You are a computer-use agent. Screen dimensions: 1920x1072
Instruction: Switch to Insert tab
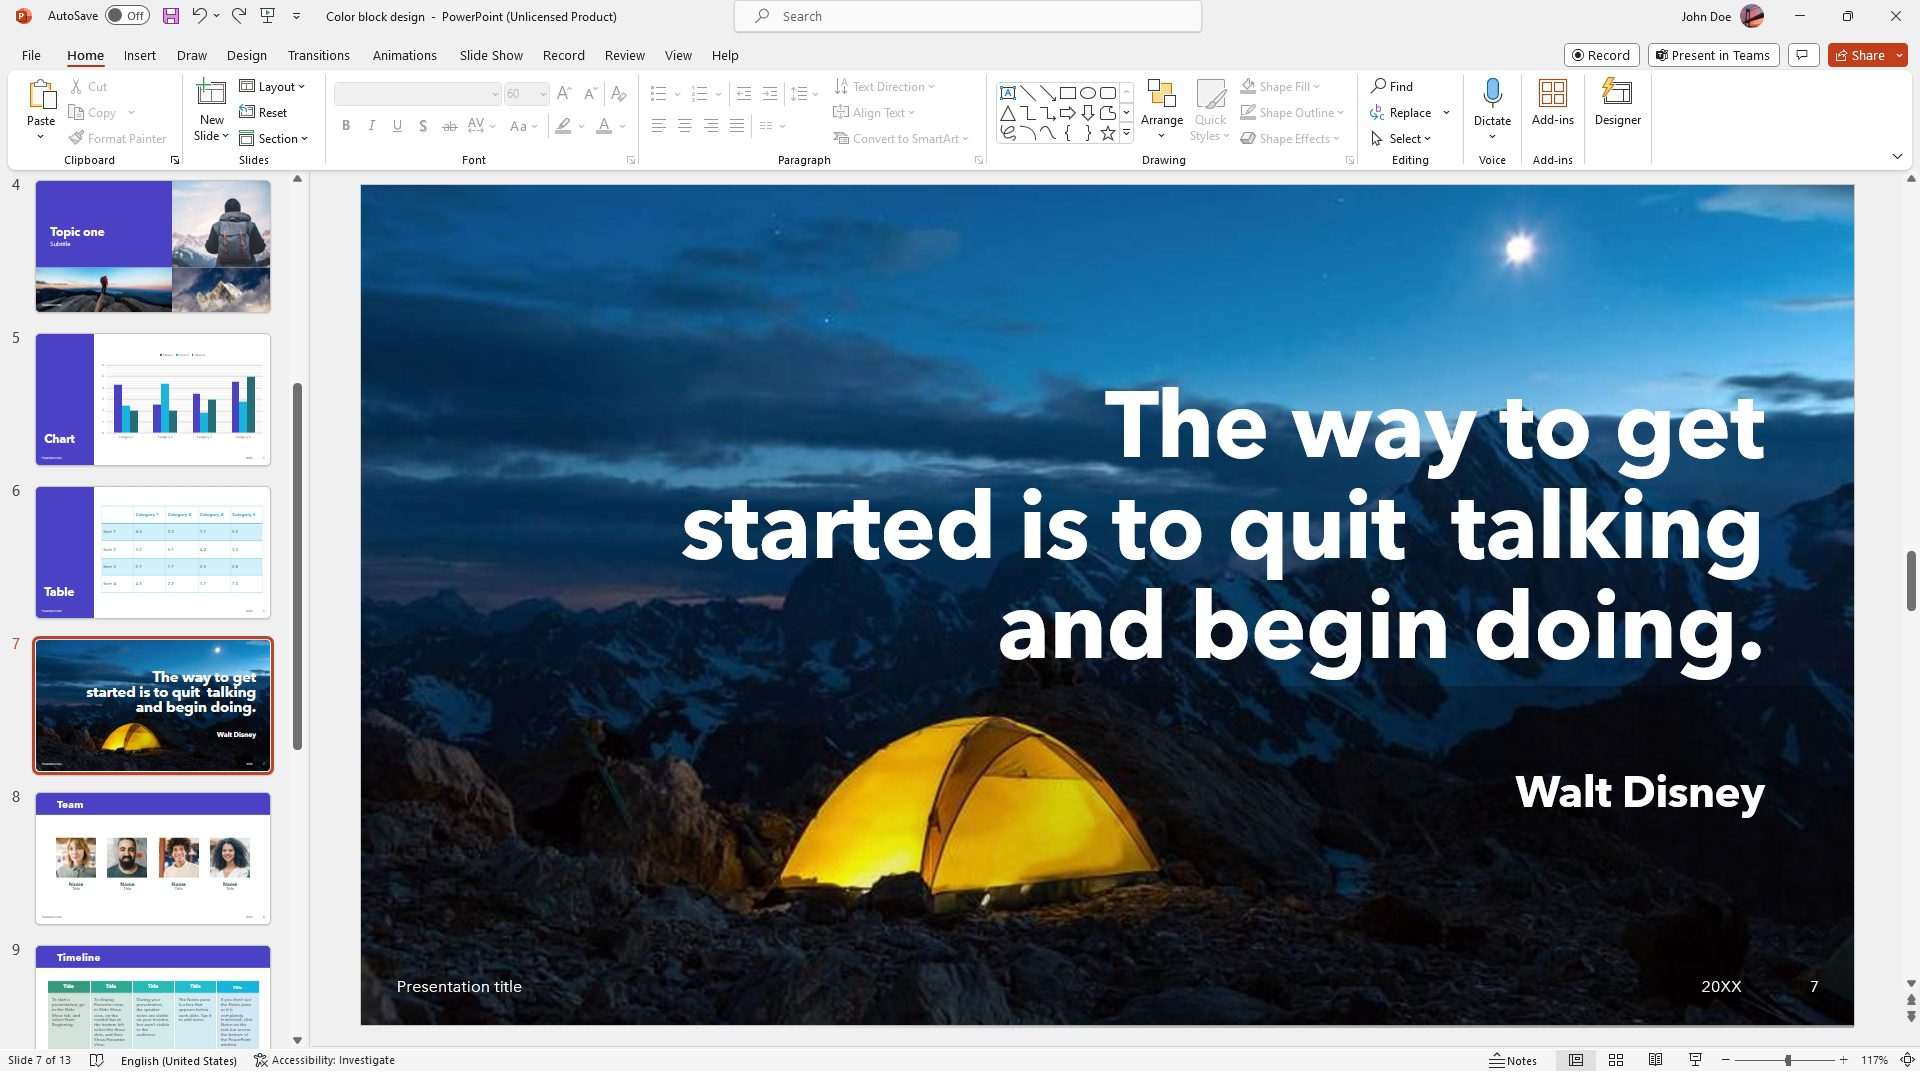tap(139, 55)
